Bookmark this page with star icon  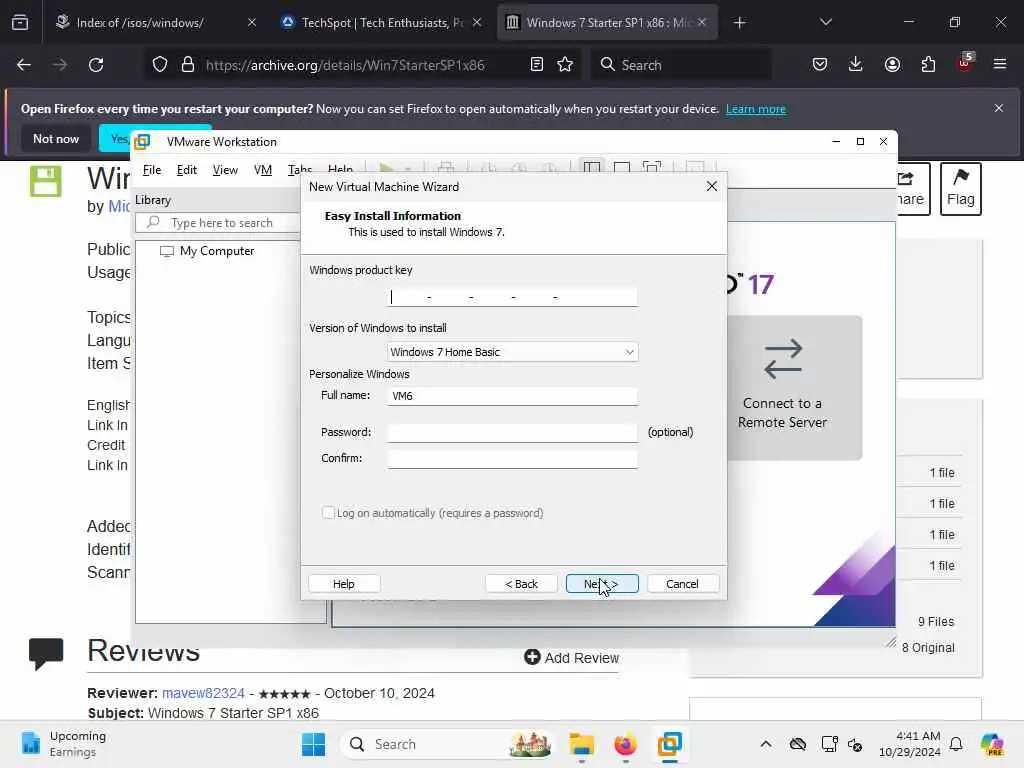(565, 65)
